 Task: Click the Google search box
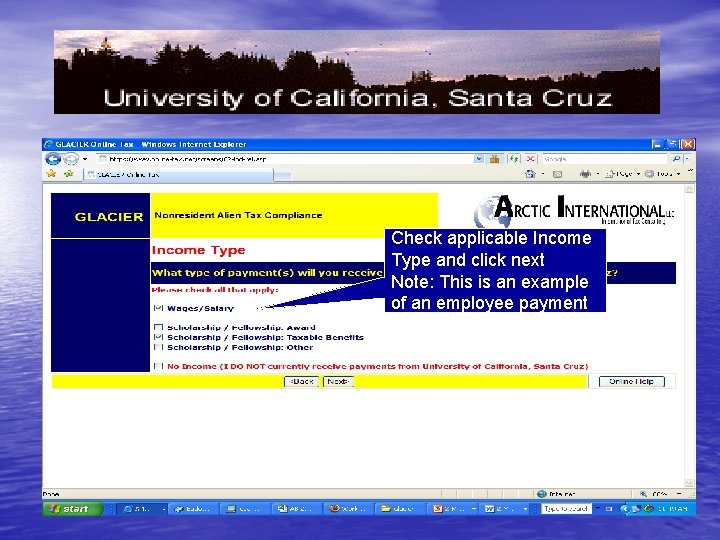tap(605, 159)
